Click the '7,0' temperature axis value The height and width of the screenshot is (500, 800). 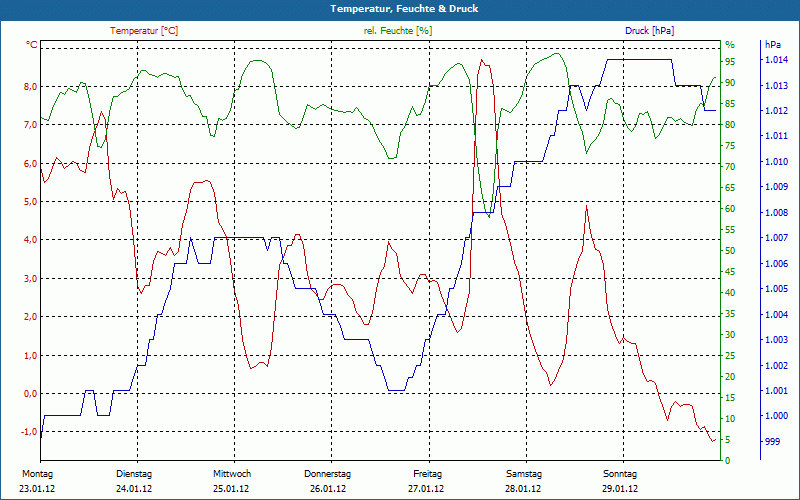31,125
